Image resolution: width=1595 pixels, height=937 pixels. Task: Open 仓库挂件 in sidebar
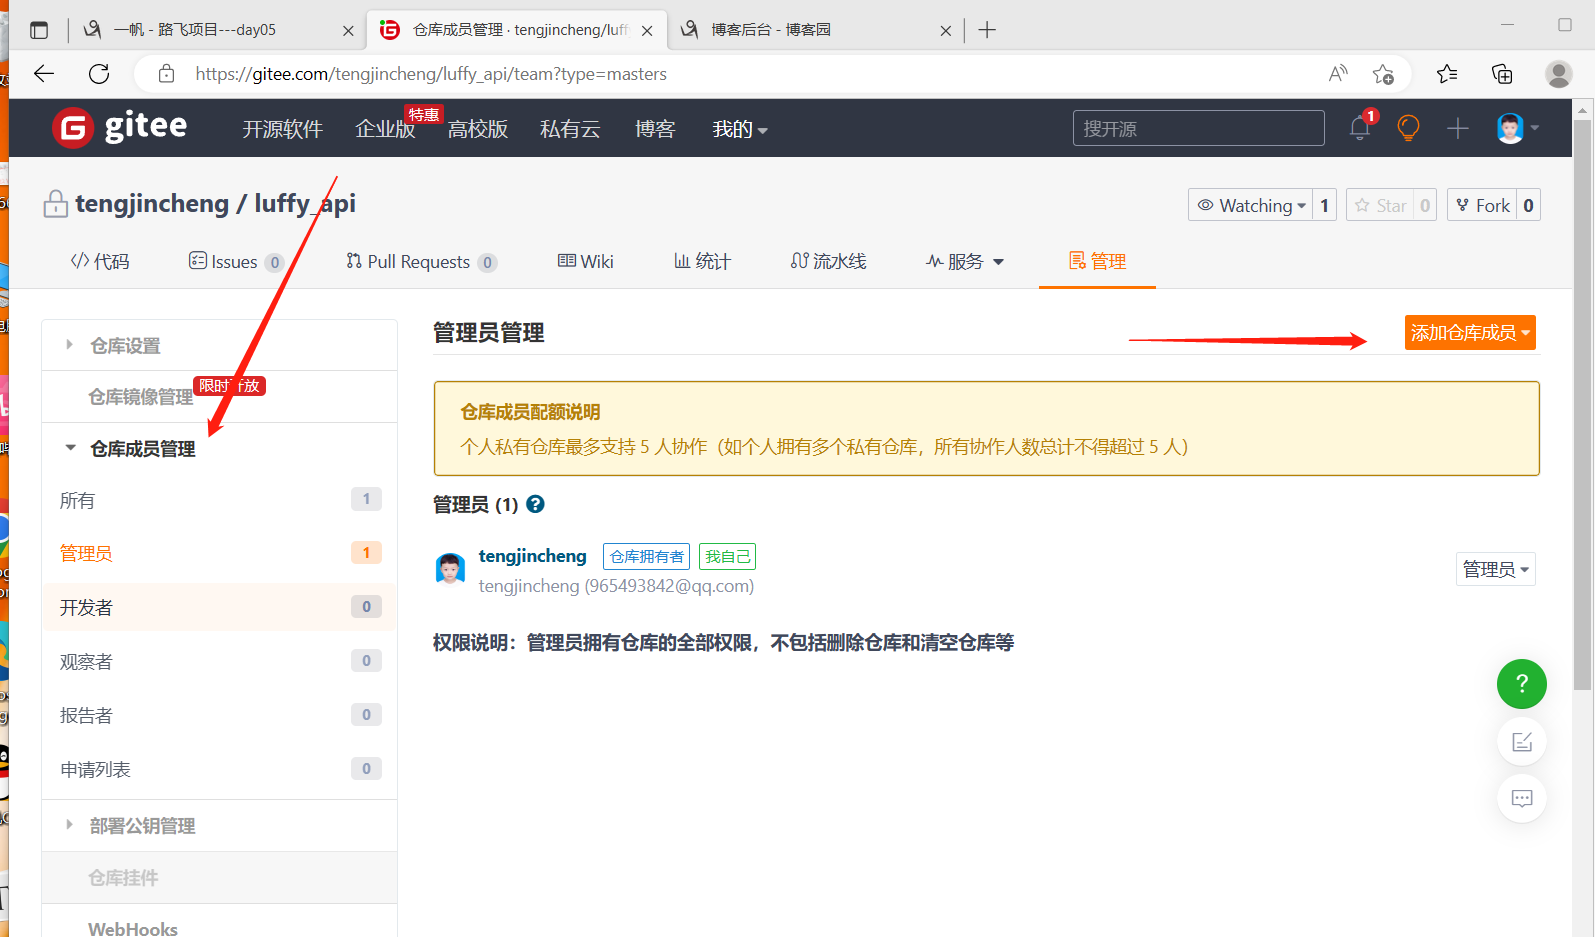[x=219, y=877]
